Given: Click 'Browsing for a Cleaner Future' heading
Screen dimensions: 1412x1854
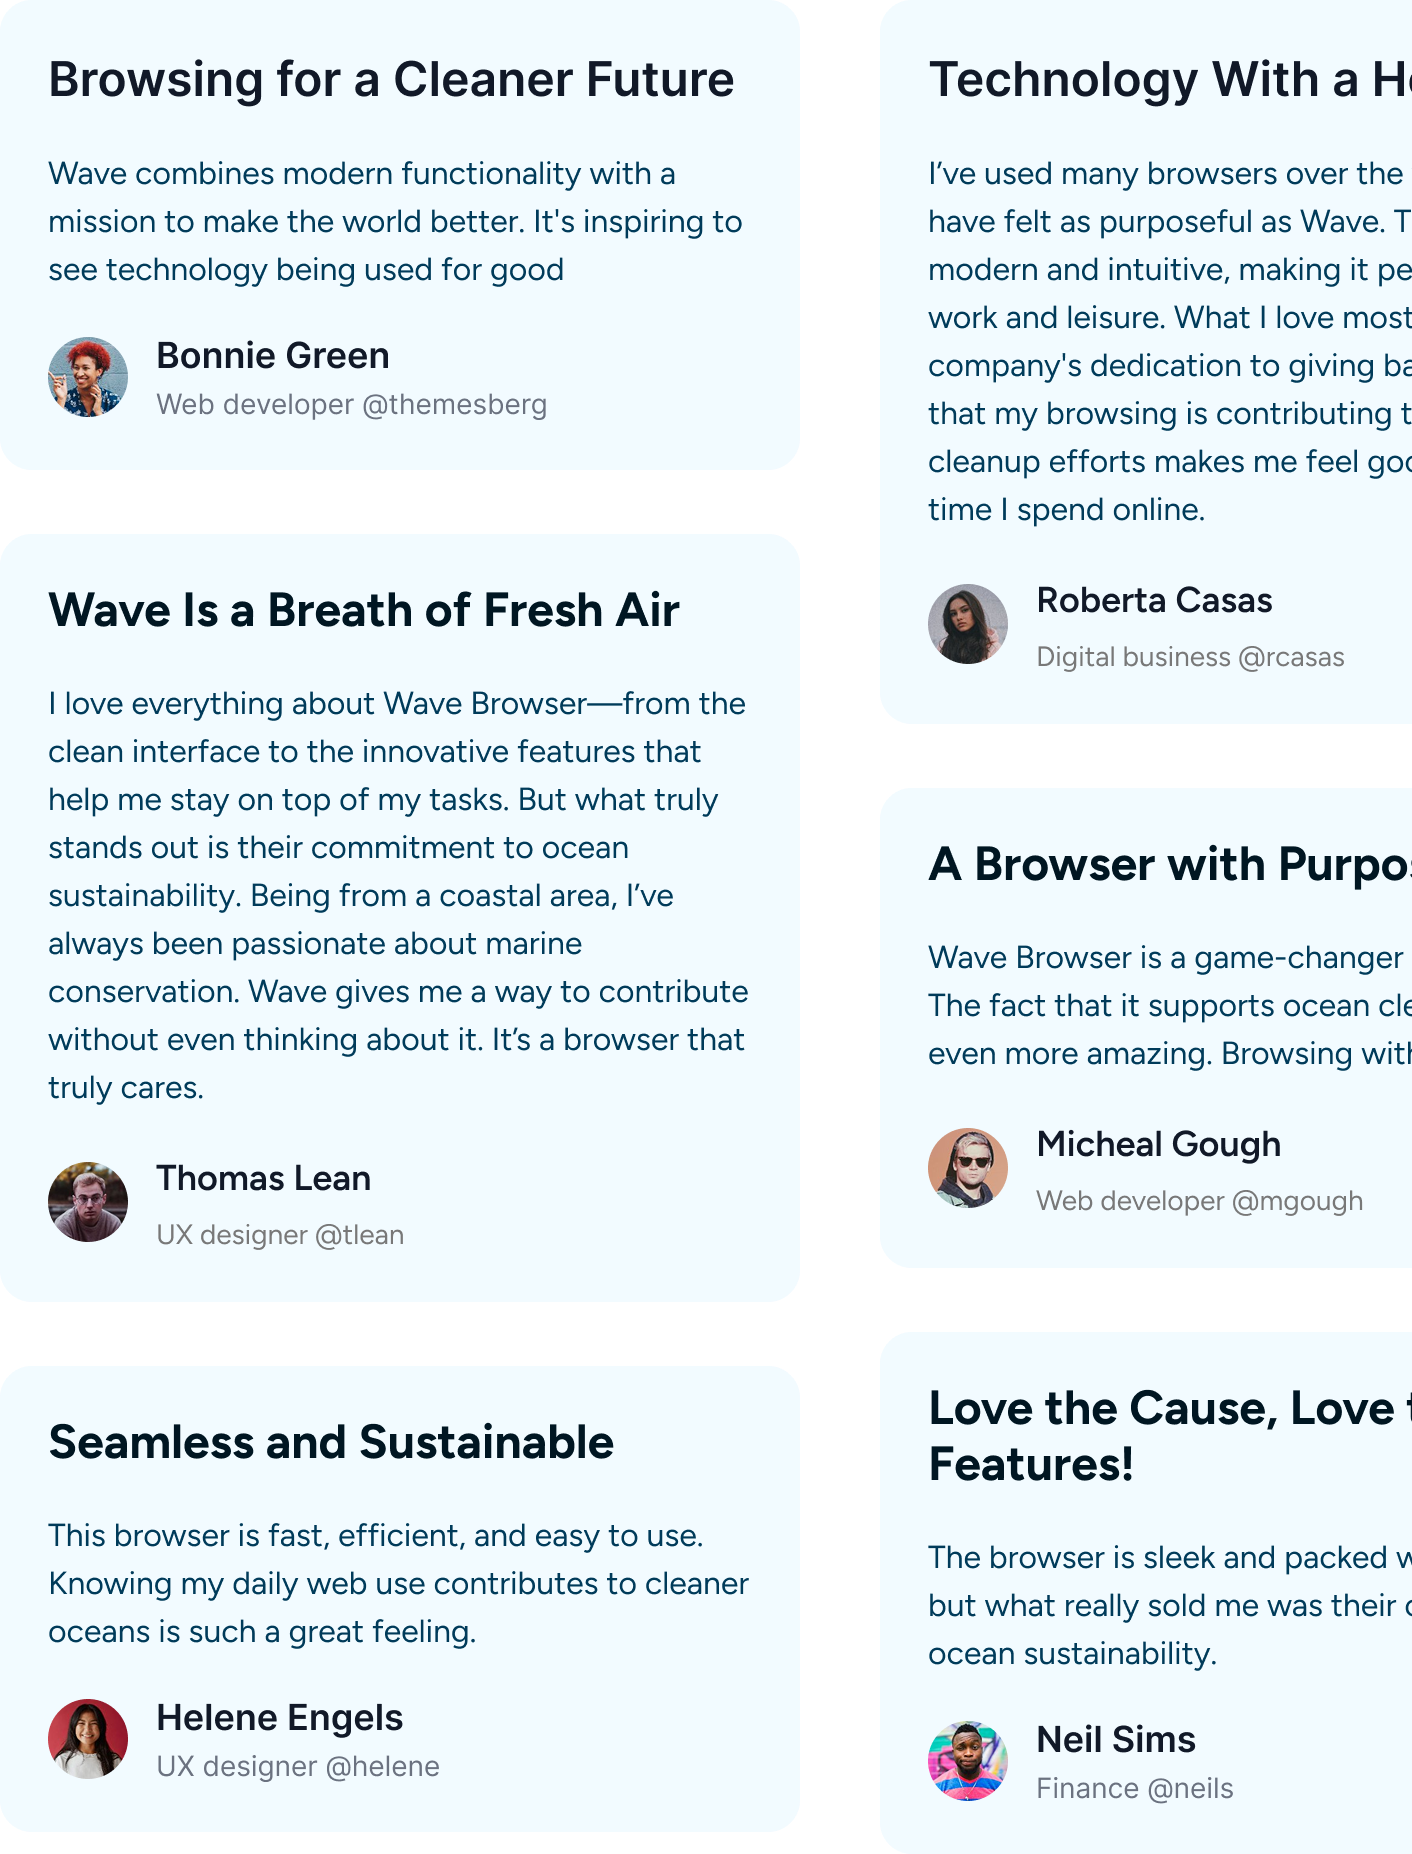Looking at the screenshot, I should click(391, 80).
